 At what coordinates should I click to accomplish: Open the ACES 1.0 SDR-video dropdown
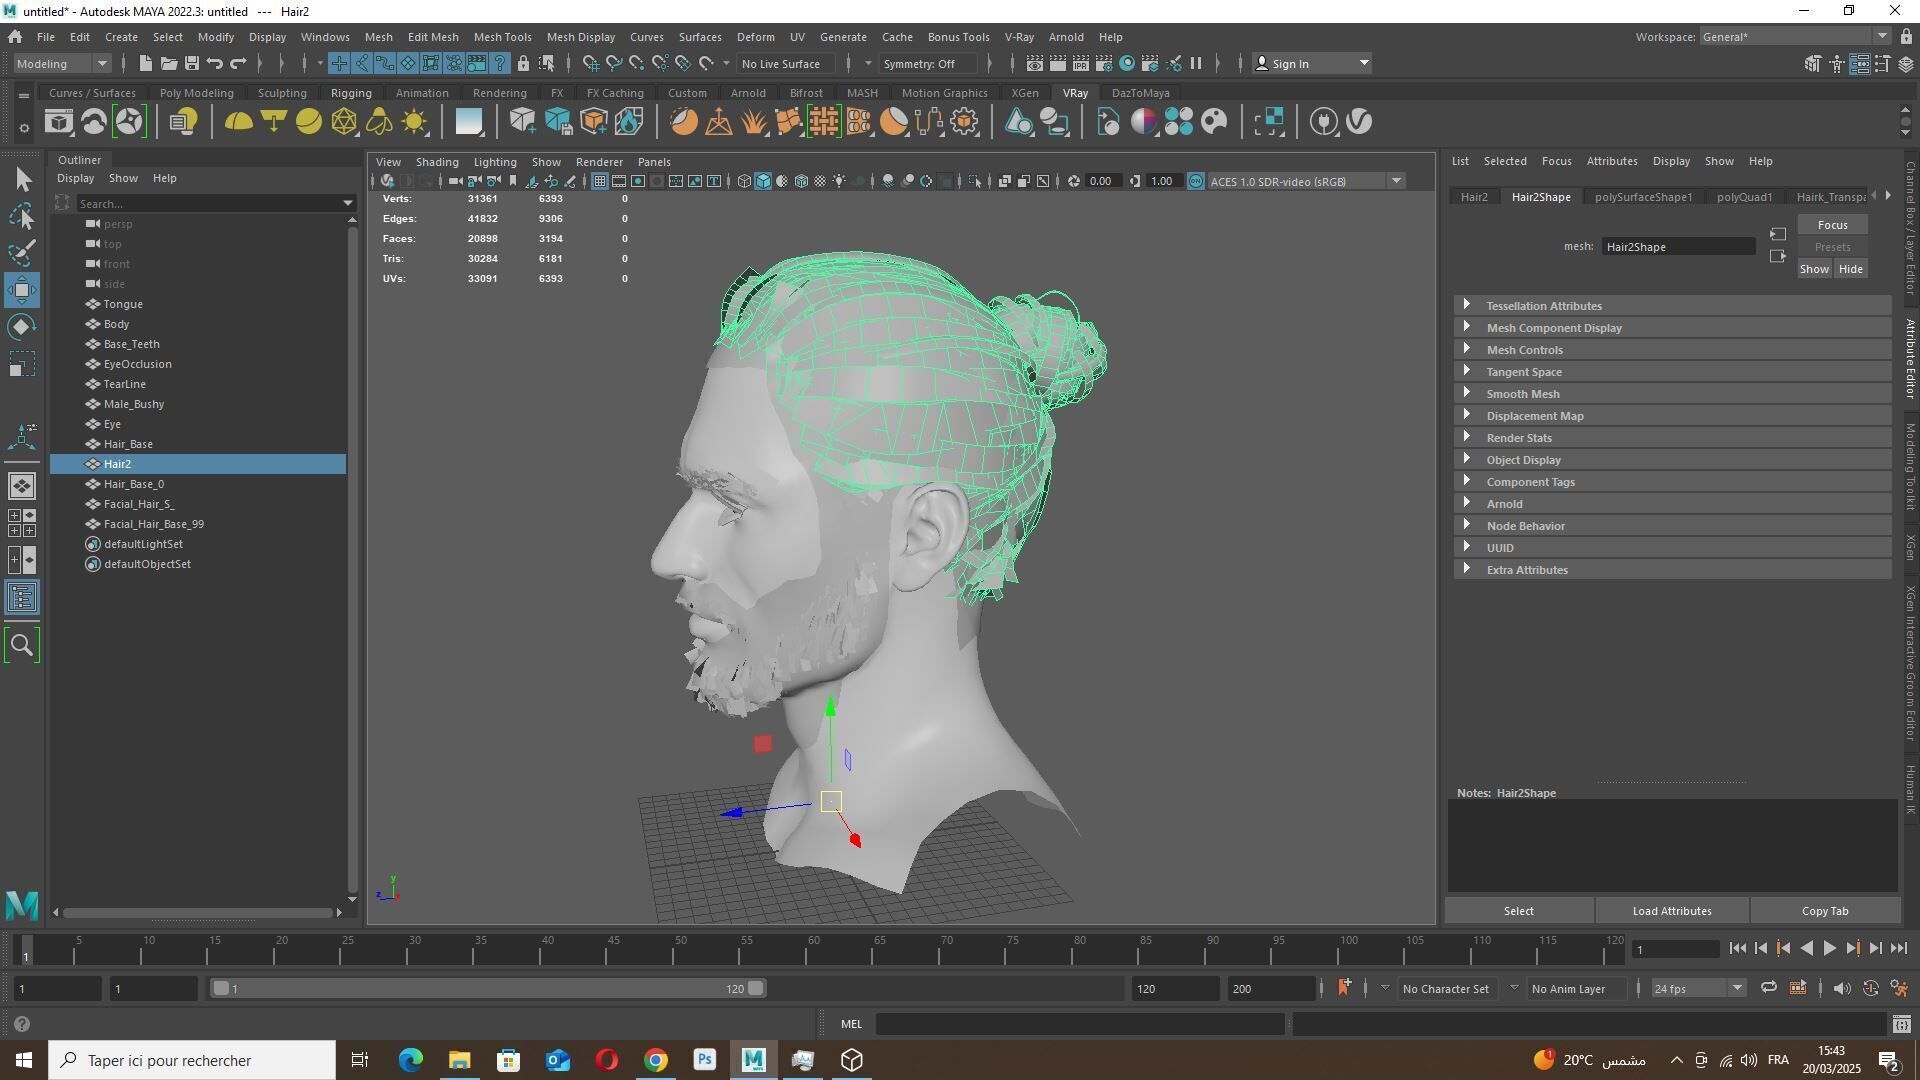pyautogui.click(x=1307, y=181)
